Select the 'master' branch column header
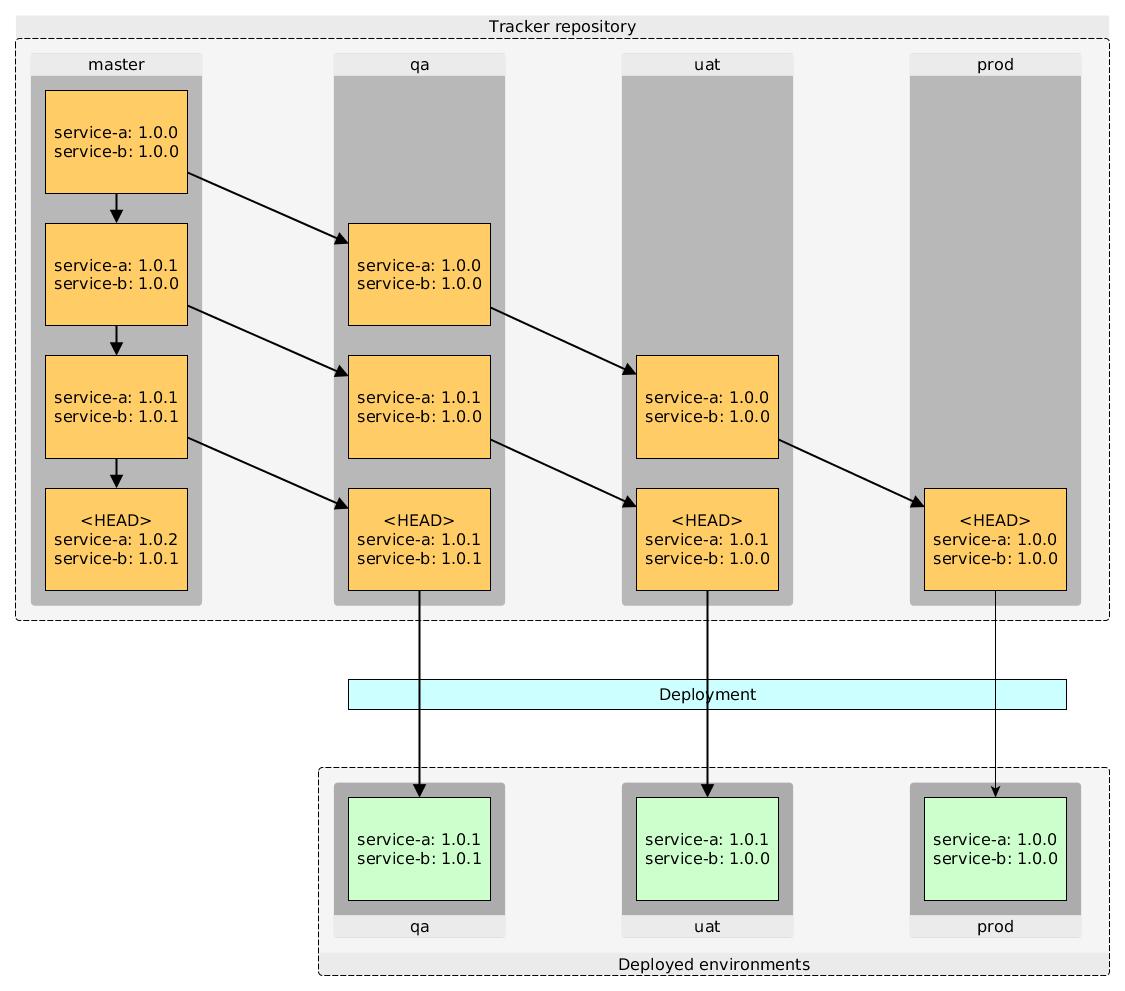This screenshot has height=991, width=1125. click(x=116, y=65)
